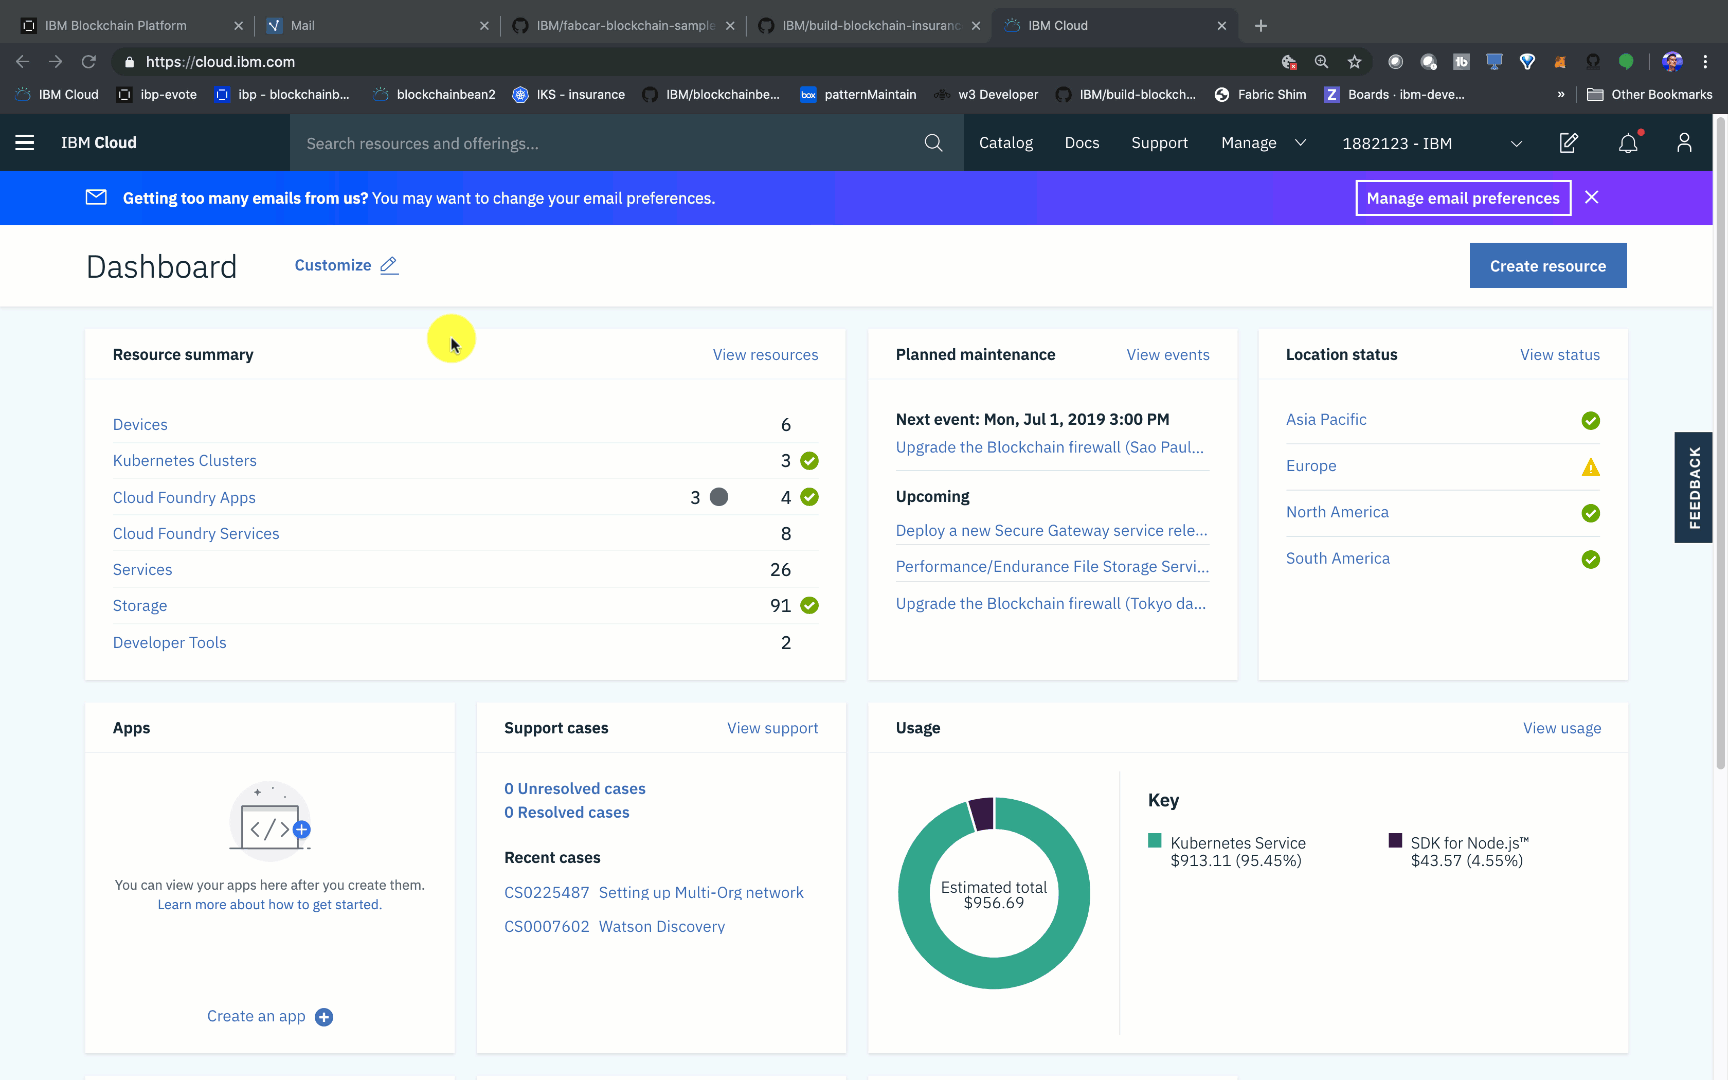Open case CS0225487 Setting up Multi-Org network
Image resolution: width=1728 pixels, height=1080 pixels.
point(654,893)
